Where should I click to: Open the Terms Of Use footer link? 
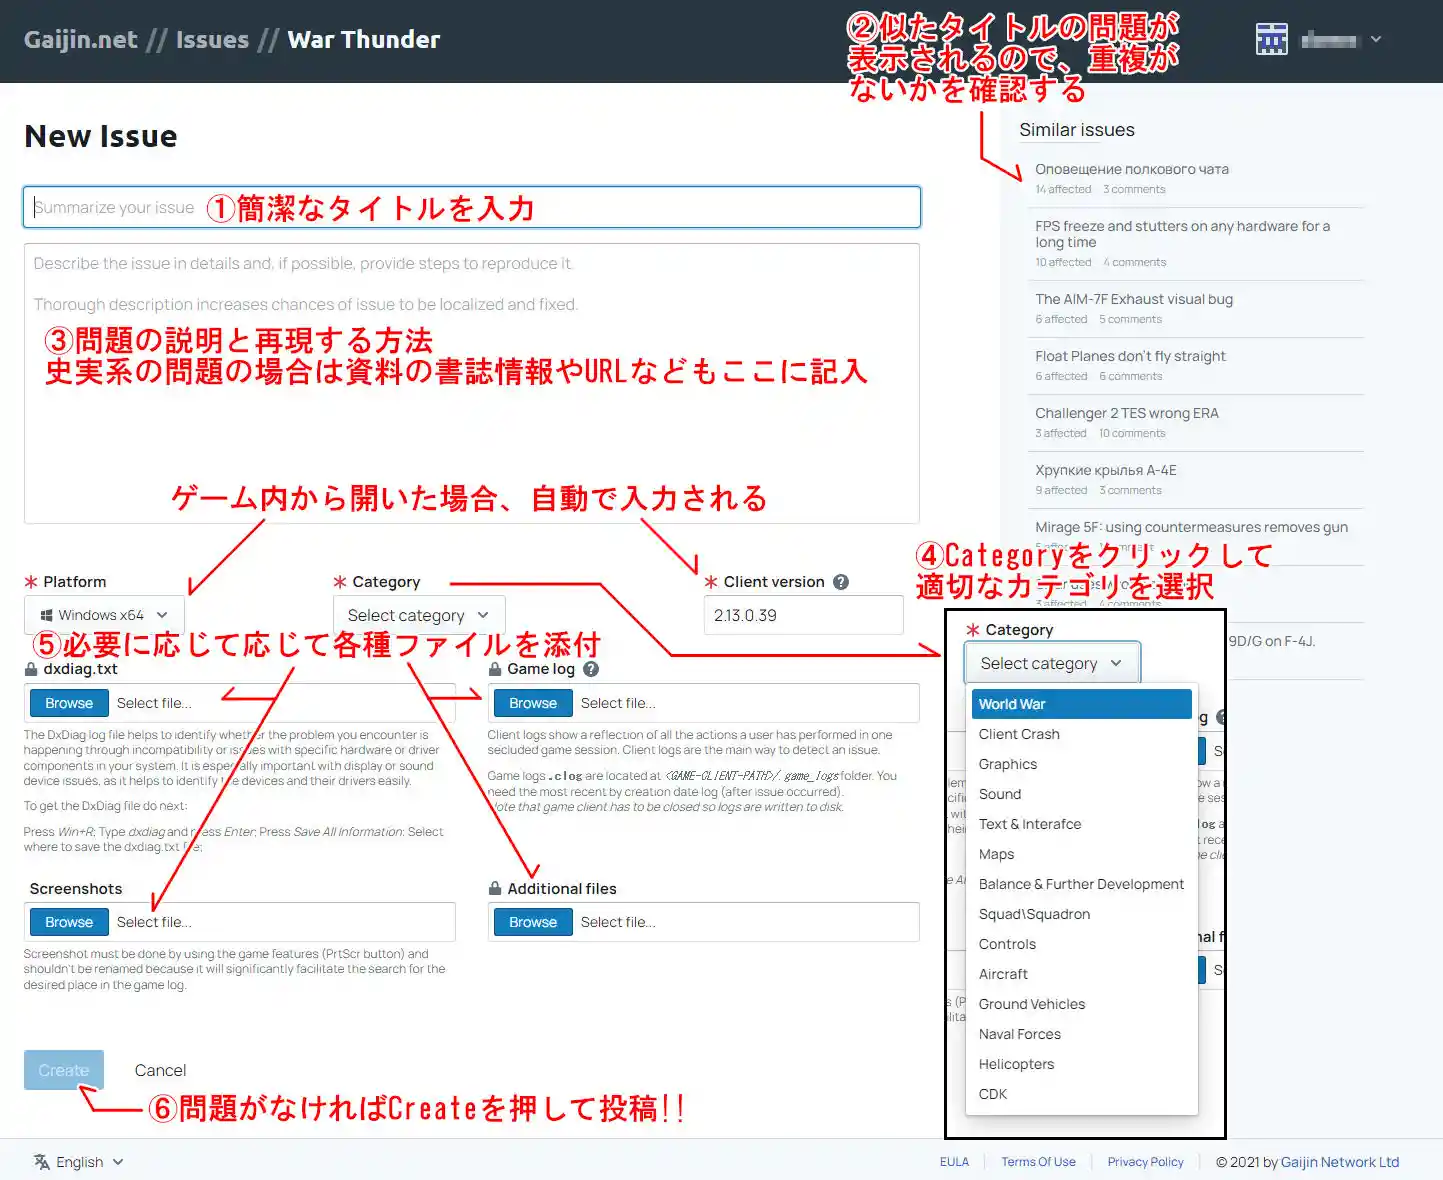[1038, 1162]
